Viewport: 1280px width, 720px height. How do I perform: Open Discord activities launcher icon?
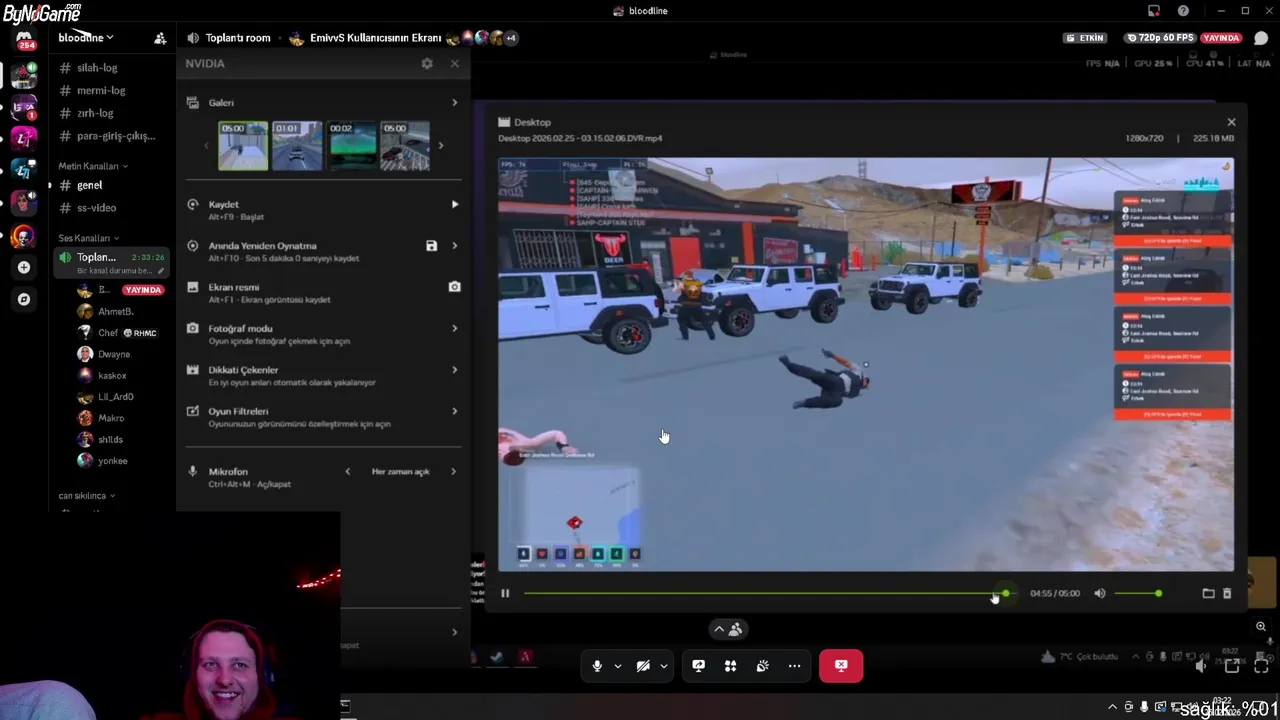point(730,666)
